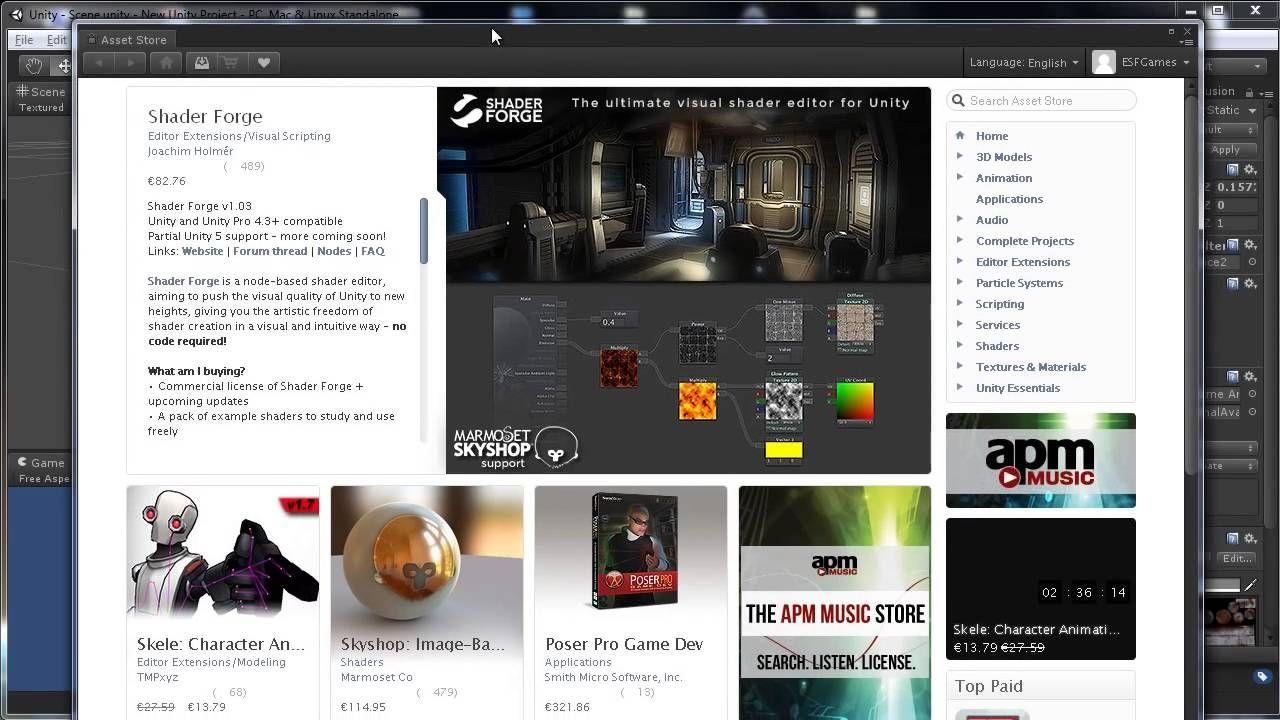Open the Edit menu in Unity
The width and height of the screenshot is (1280, 720).
(x=57, y=40)
